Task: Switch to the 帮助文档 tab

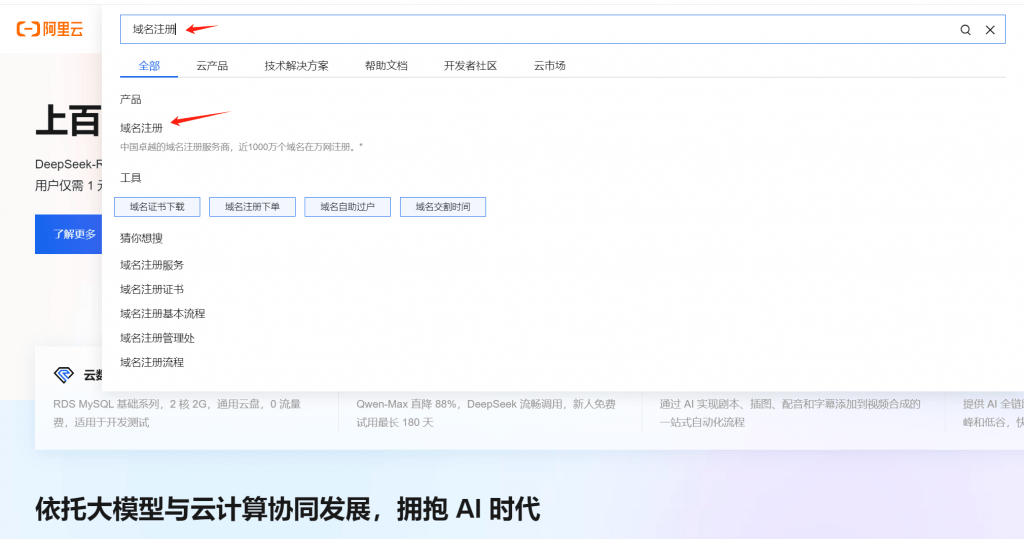Action: click(x=386, y=65)
